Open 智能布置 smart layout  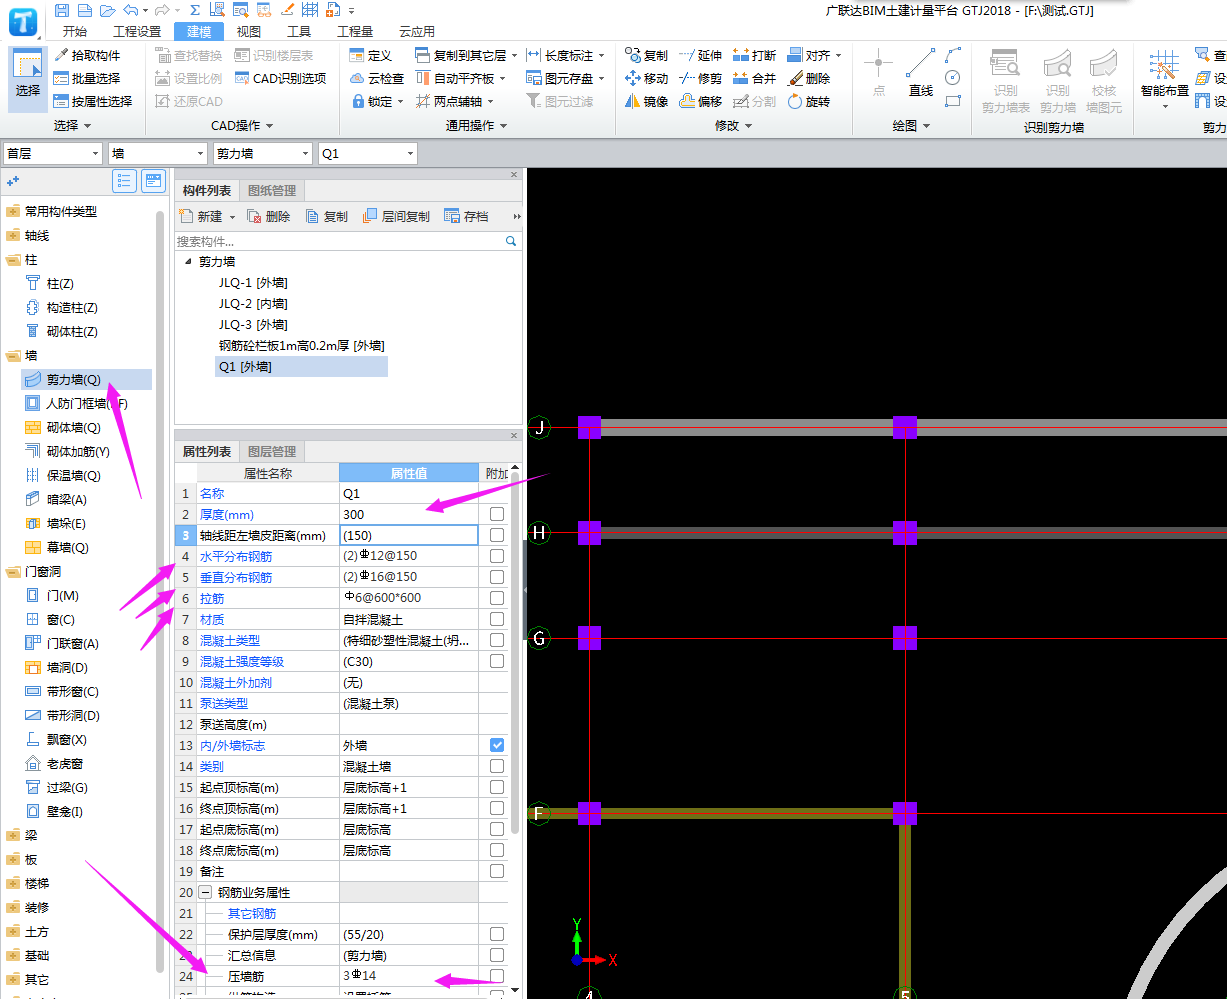(1165, 79)
